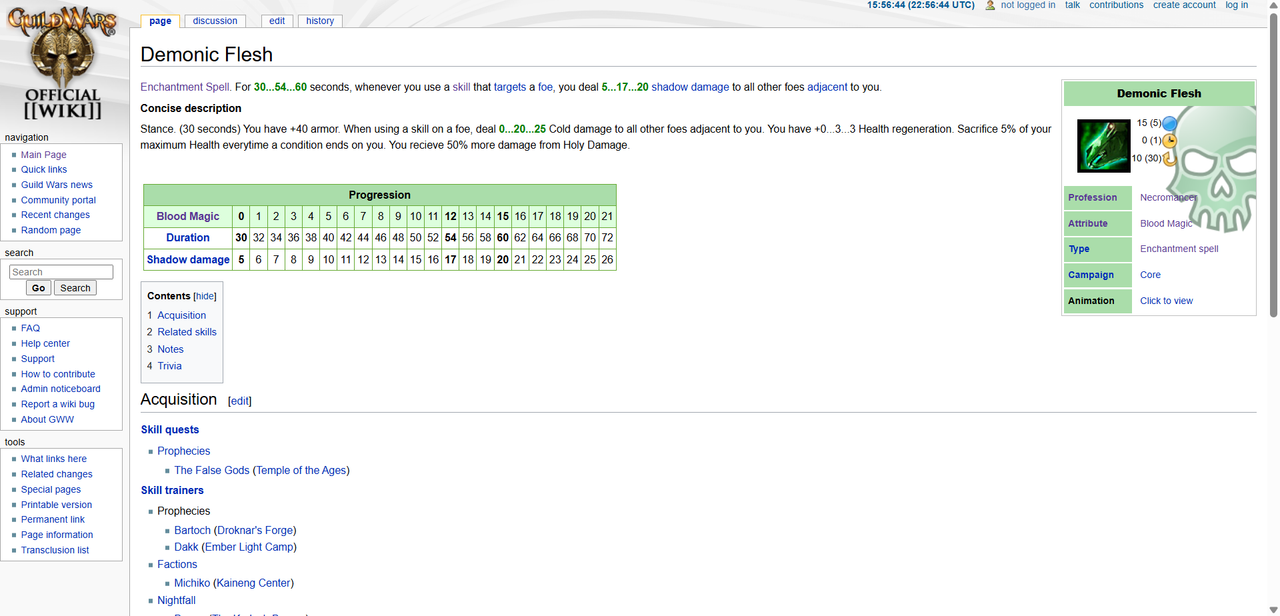Open Transclusion list link
The width and height of the screenshot is (1280, 616).
(x=55, y=550)
